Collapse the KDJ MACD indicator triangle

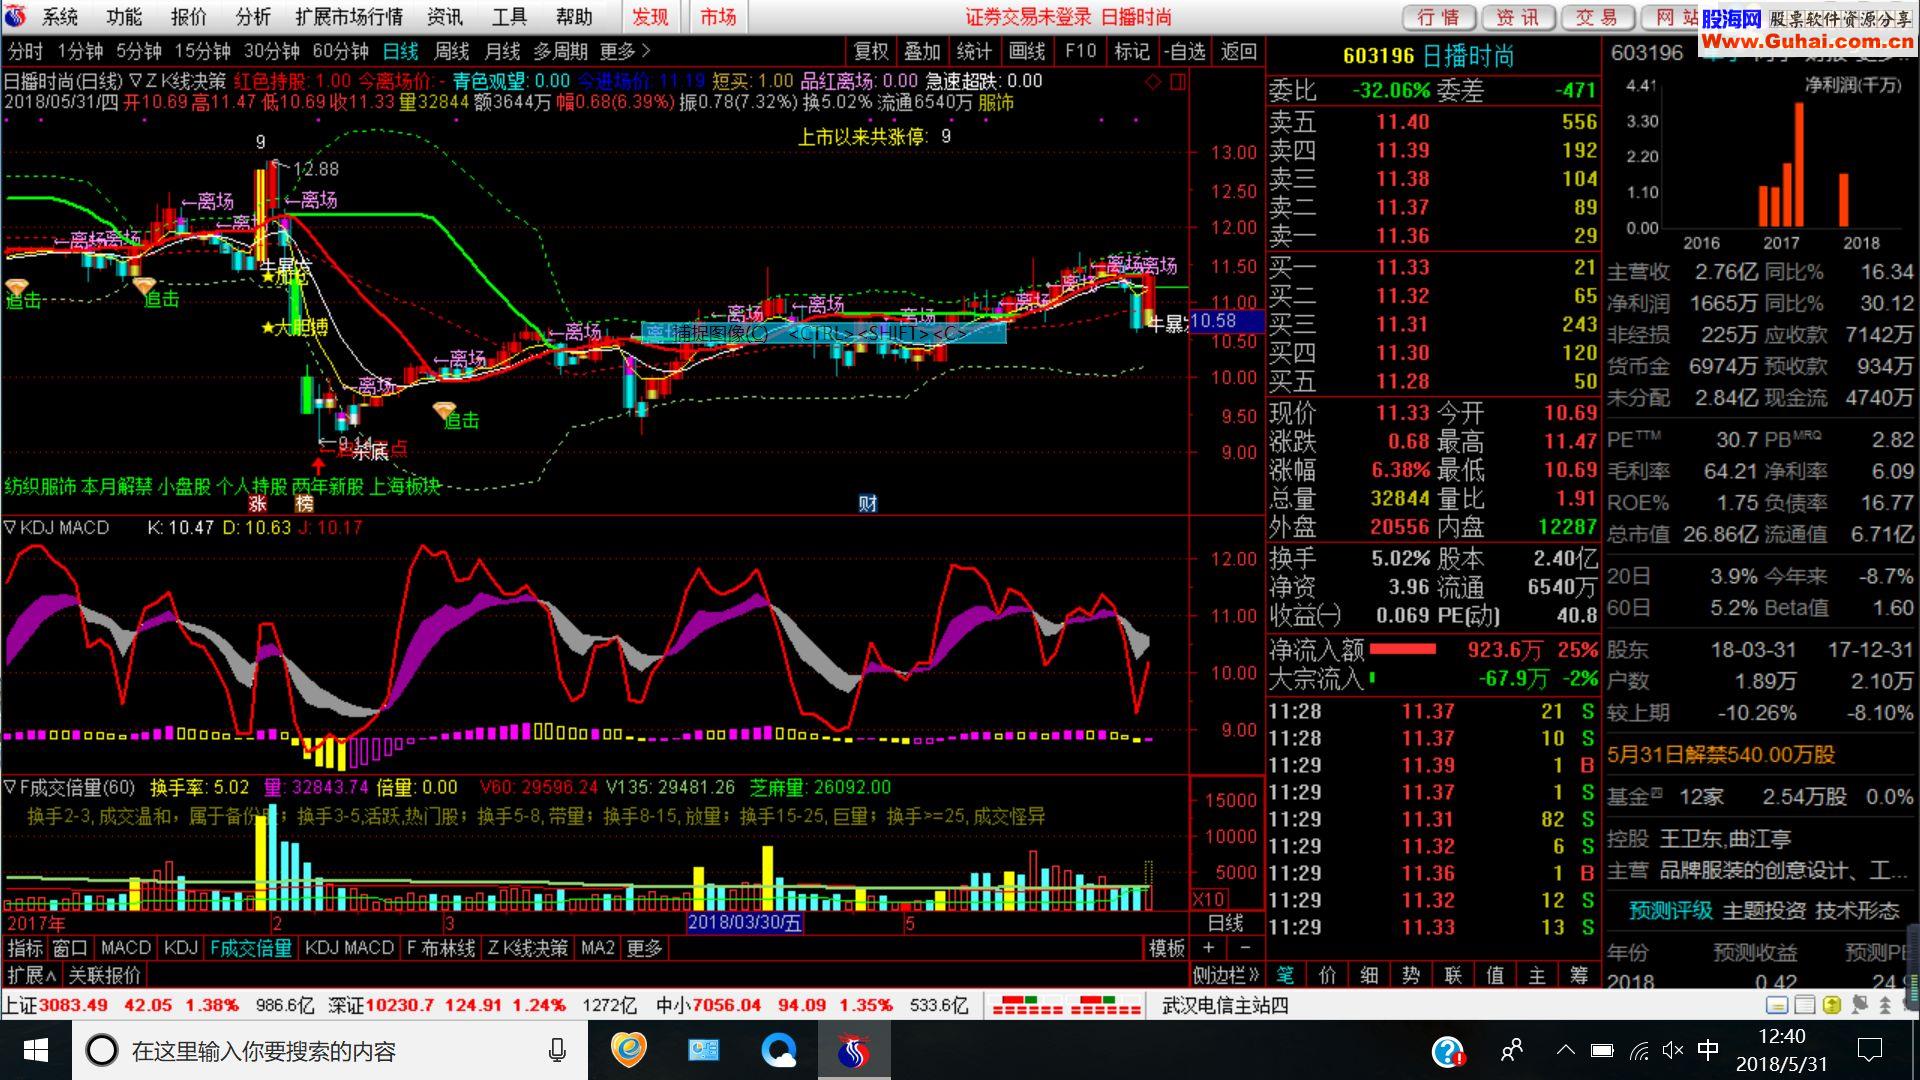10,528
